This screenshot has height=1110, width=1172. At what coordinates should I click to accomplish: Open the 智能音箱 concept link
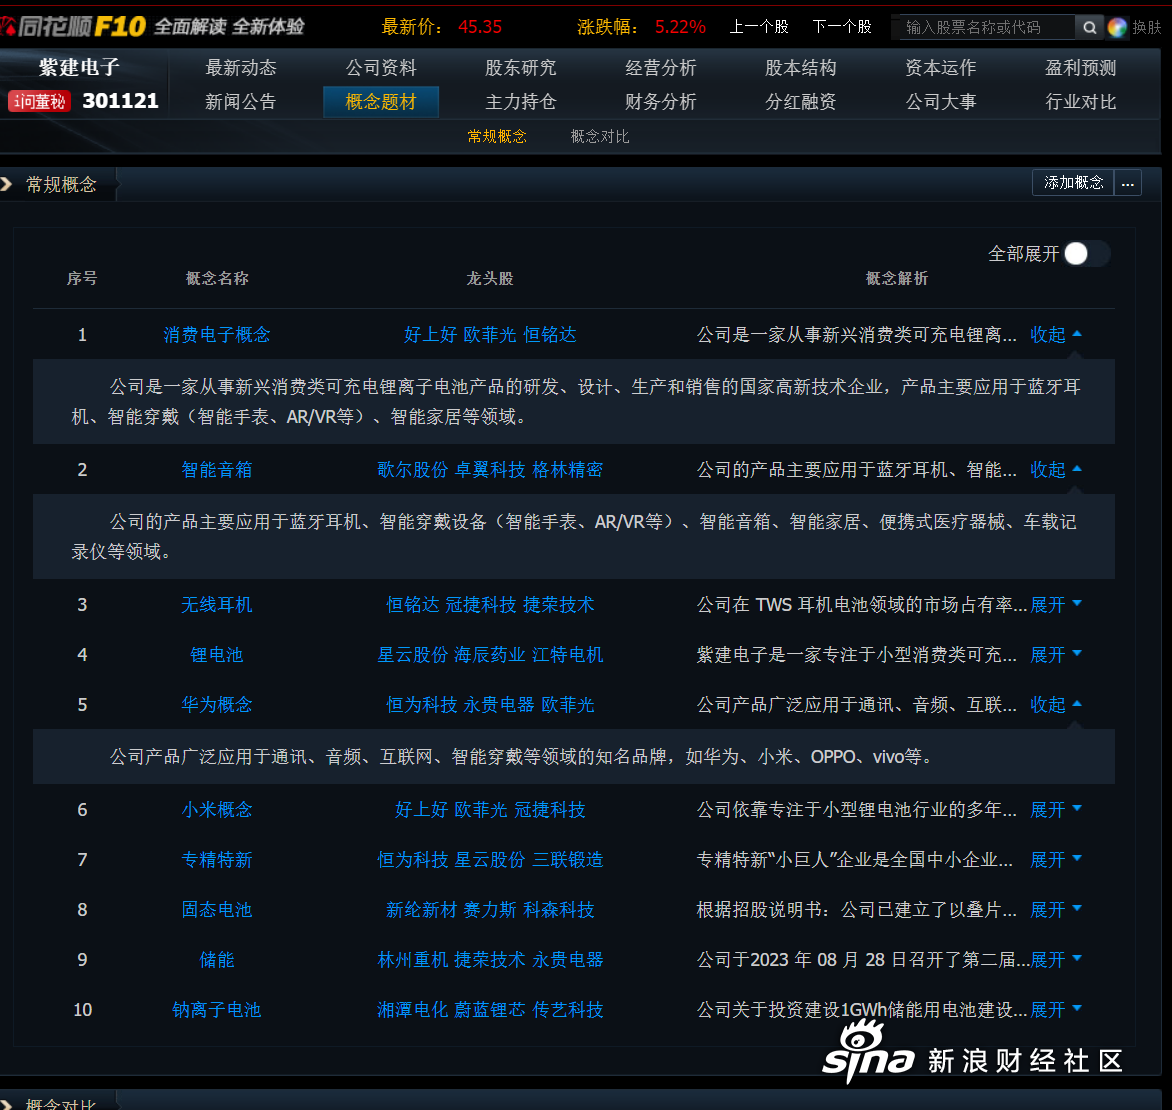coord(217,469)
